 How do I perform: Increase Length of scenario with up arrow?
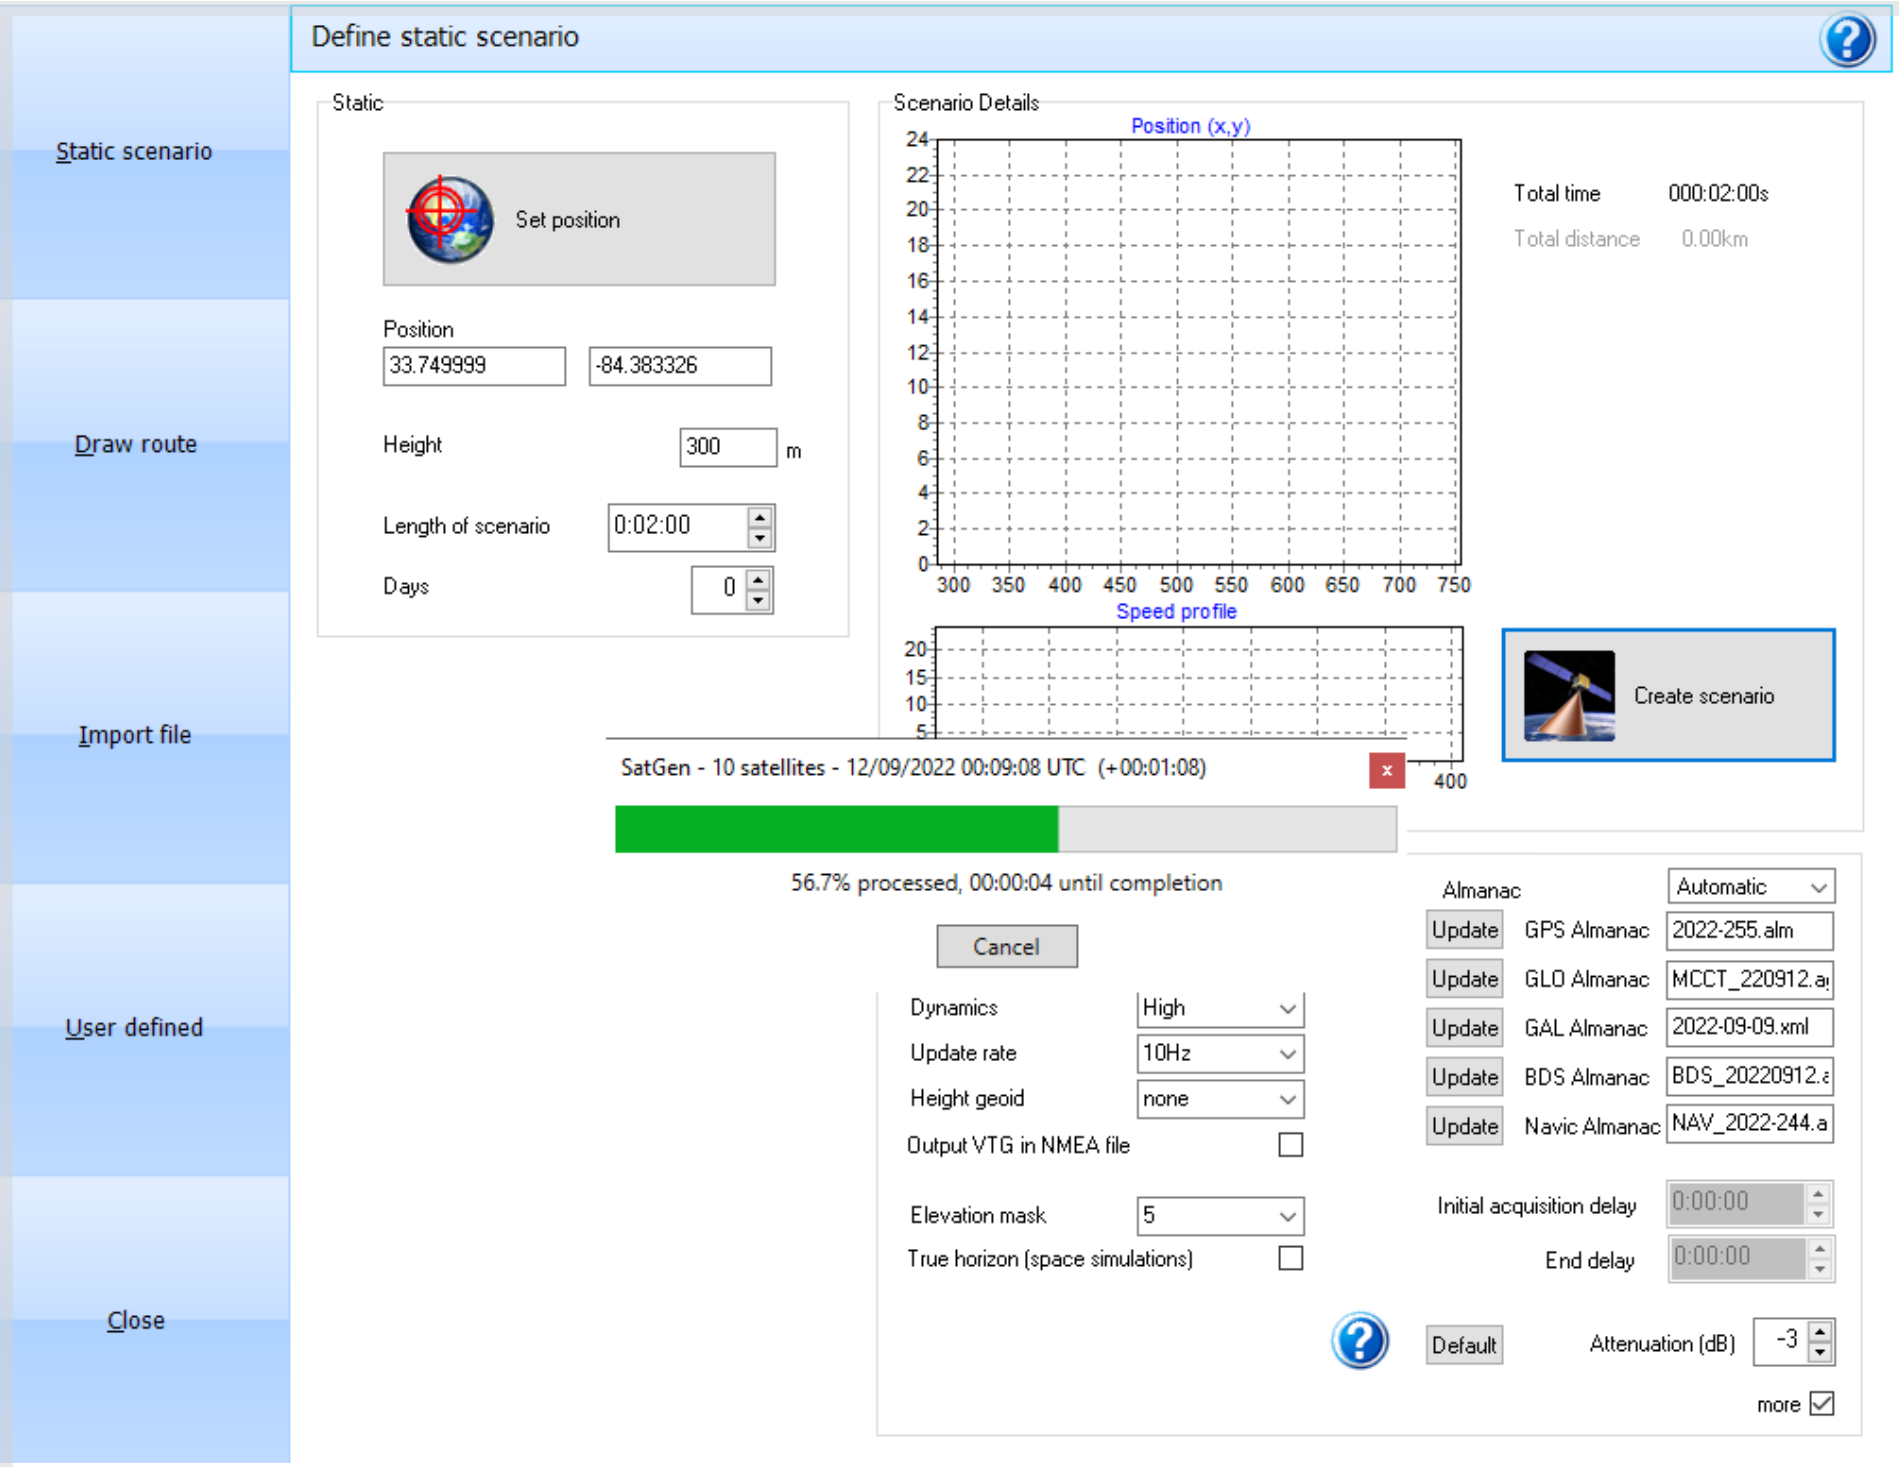(760, 517)
